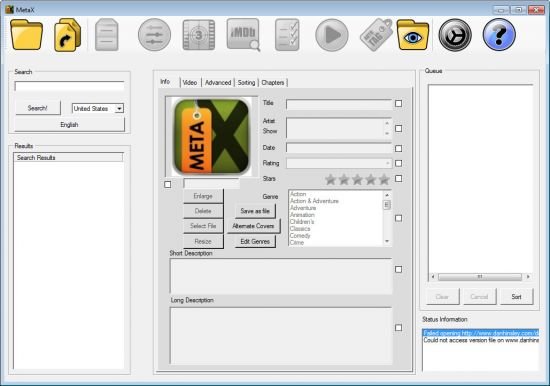Click the Enlarge cover button
The width and height of the screenshot is (550, 386).
pyautogui.click(x=203, y=196)
